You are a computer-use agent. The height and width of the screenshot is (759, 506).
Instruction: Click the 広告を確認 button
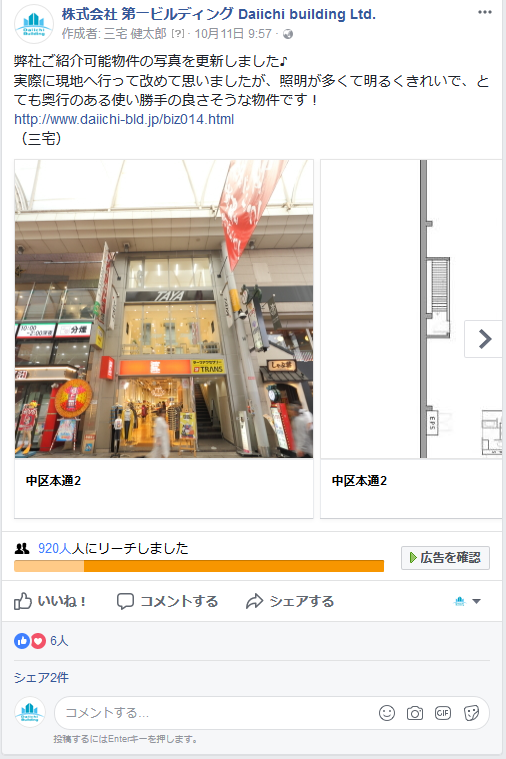pos(445,558)
